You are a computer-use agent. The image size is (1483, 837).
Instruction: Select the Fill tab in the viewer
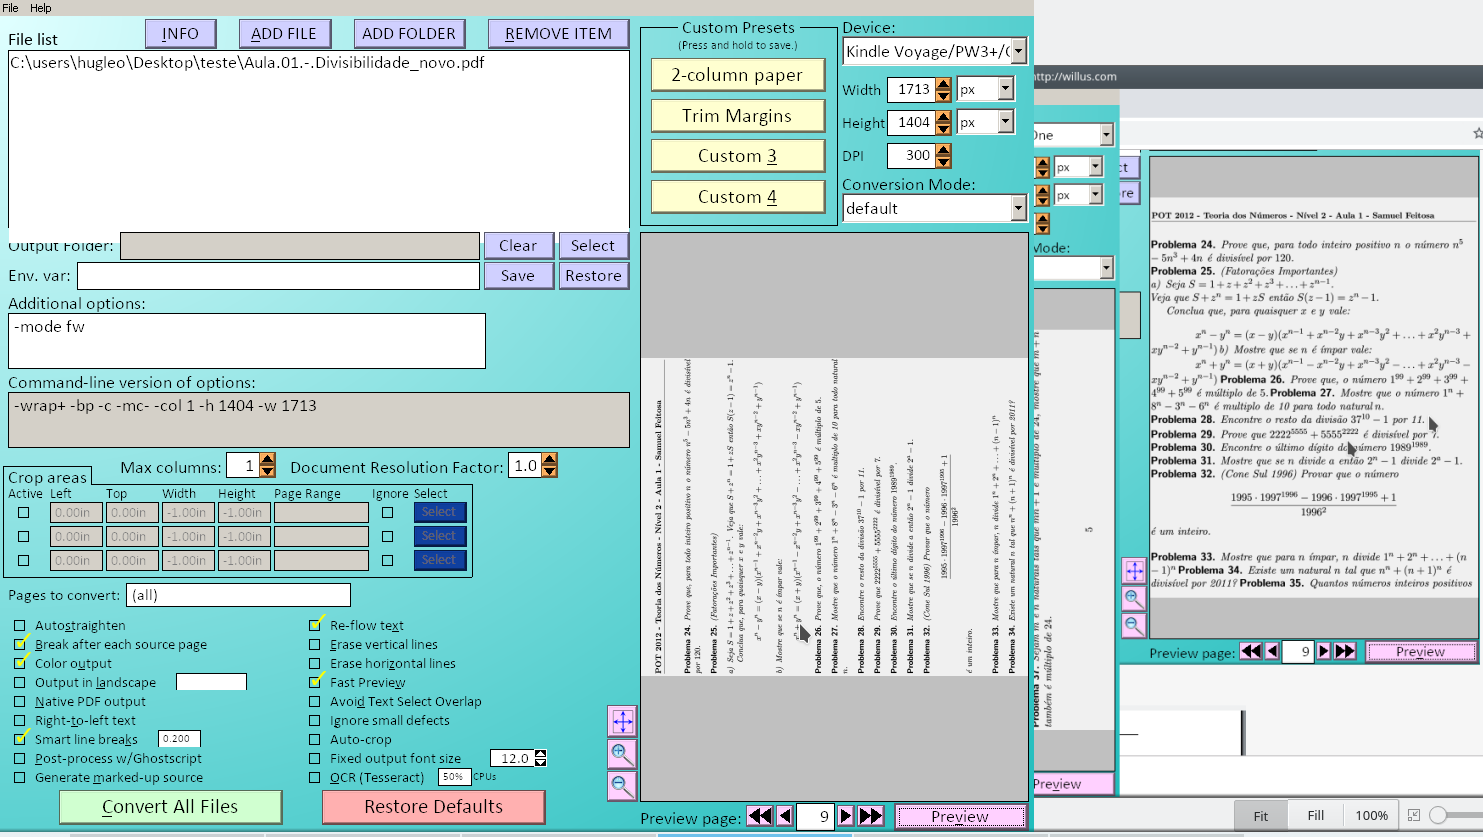[x=1316, y=816]
